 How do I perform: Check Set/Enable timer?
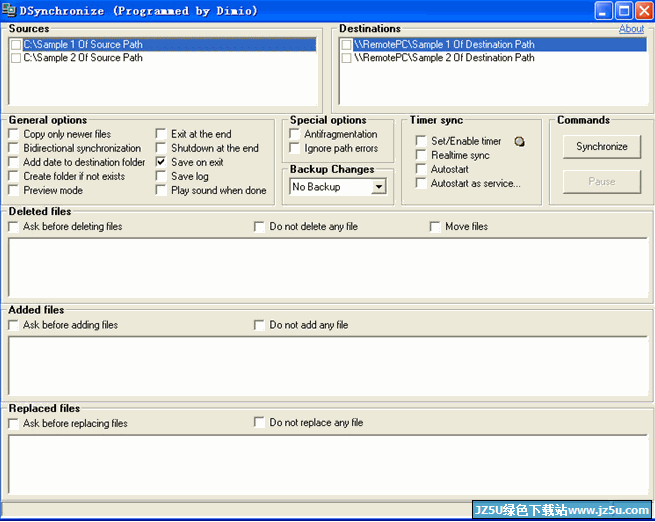click(x=421, y=141)
